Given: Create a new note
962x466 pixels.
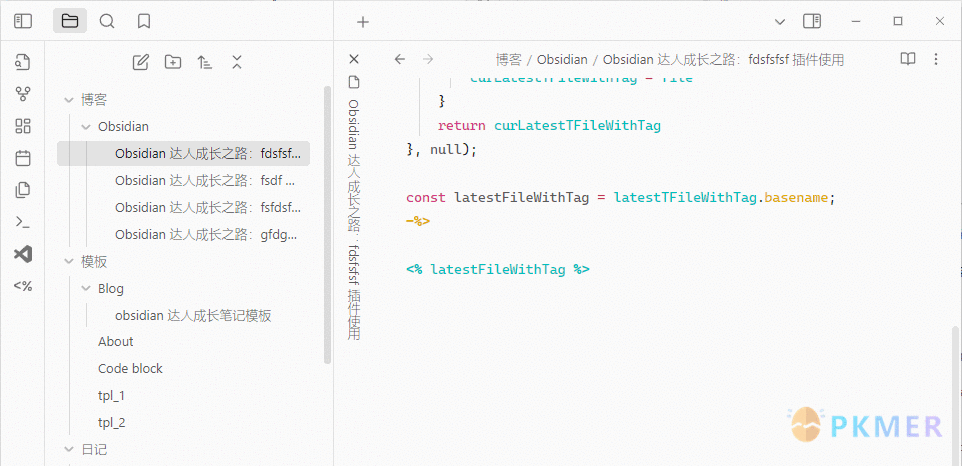Looking at the screenshot, I should (x=141, y=62).
